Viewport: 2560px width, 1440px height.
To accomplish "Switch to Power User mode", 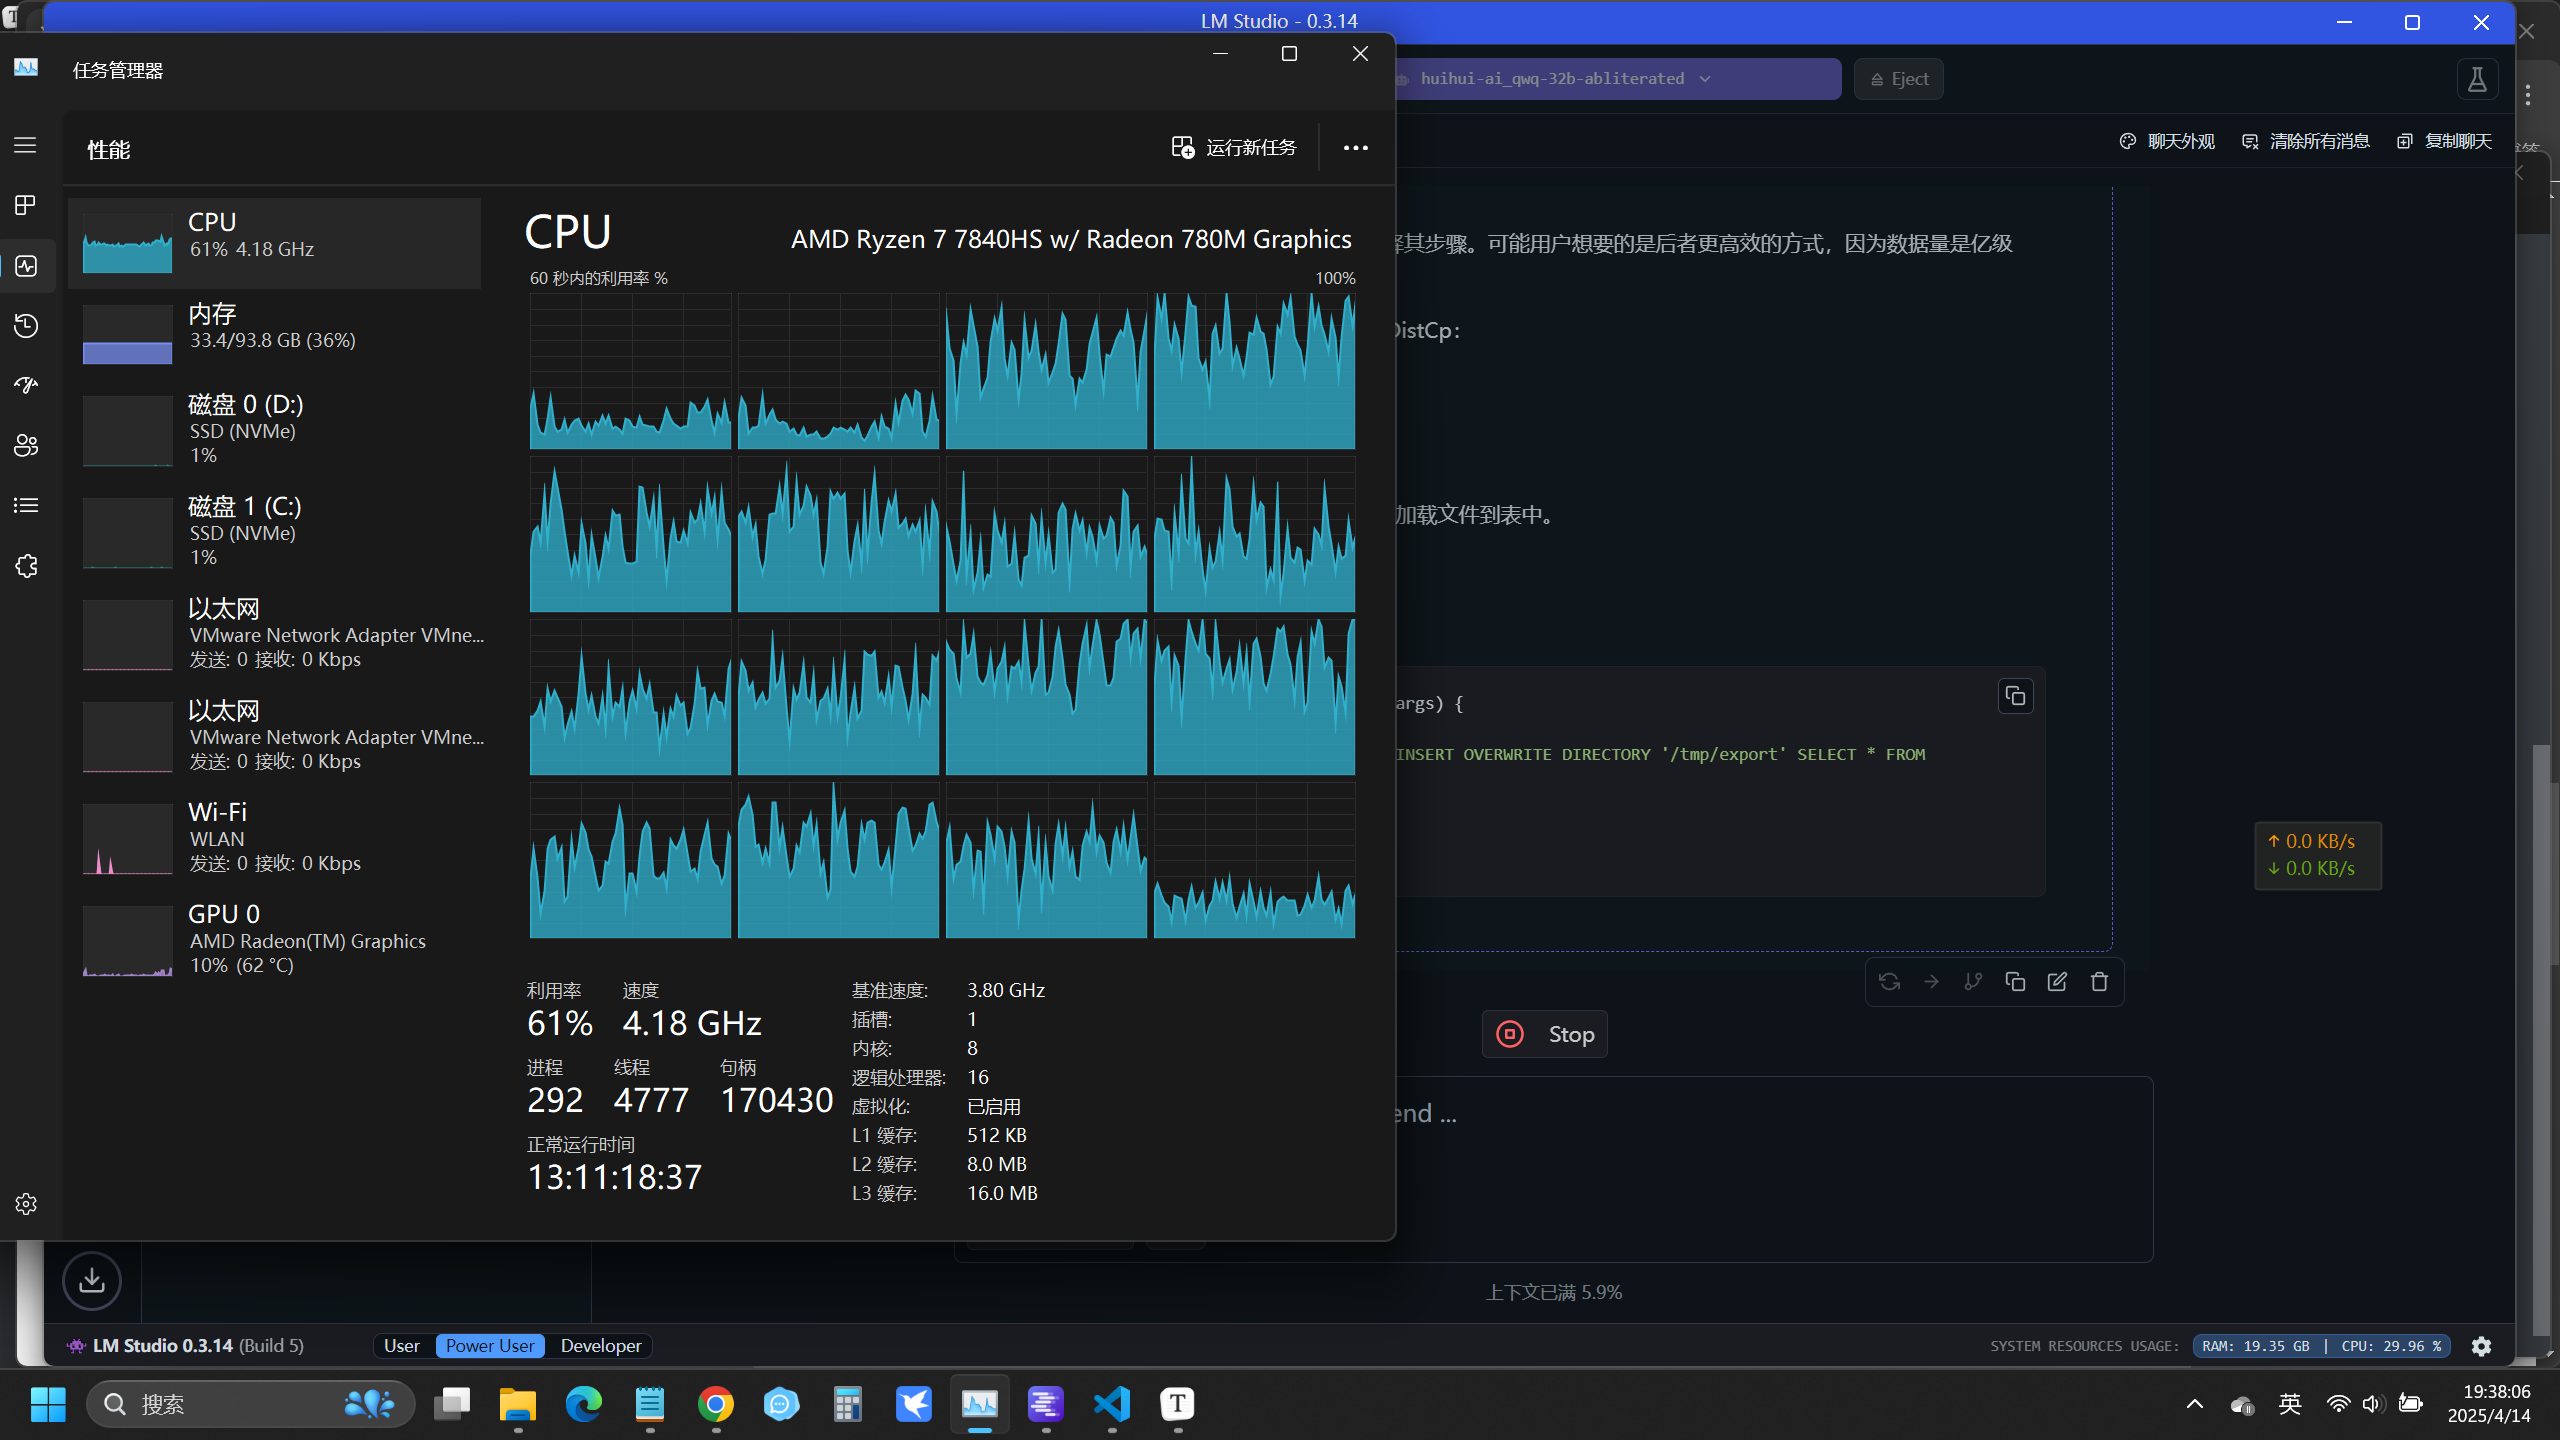I will pos(490,1346).
